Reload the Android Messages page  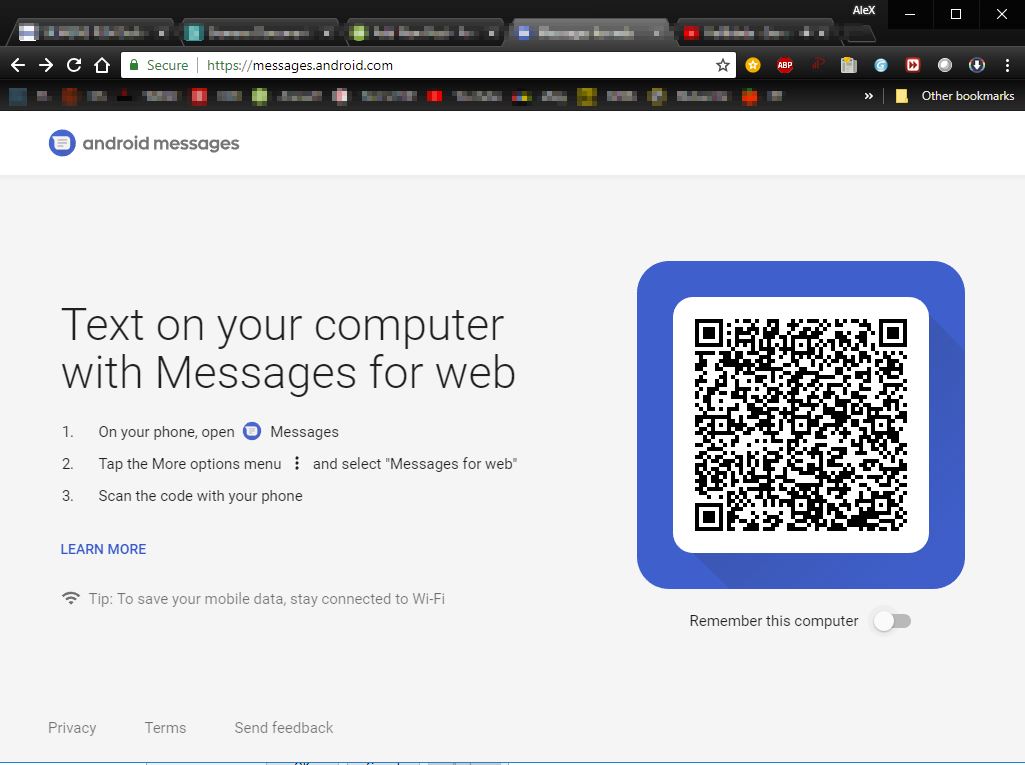click(74, 65)
